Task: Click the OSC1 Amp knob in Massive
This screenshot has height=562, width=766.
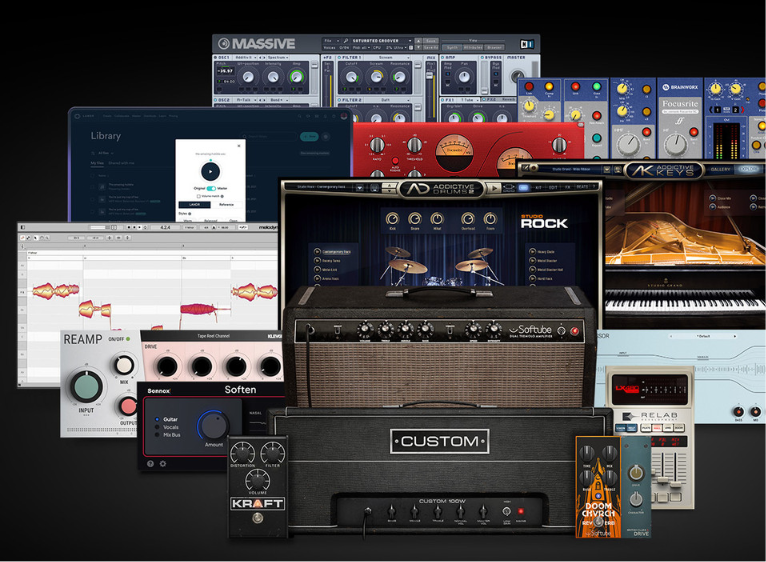Action: [296, 77]
